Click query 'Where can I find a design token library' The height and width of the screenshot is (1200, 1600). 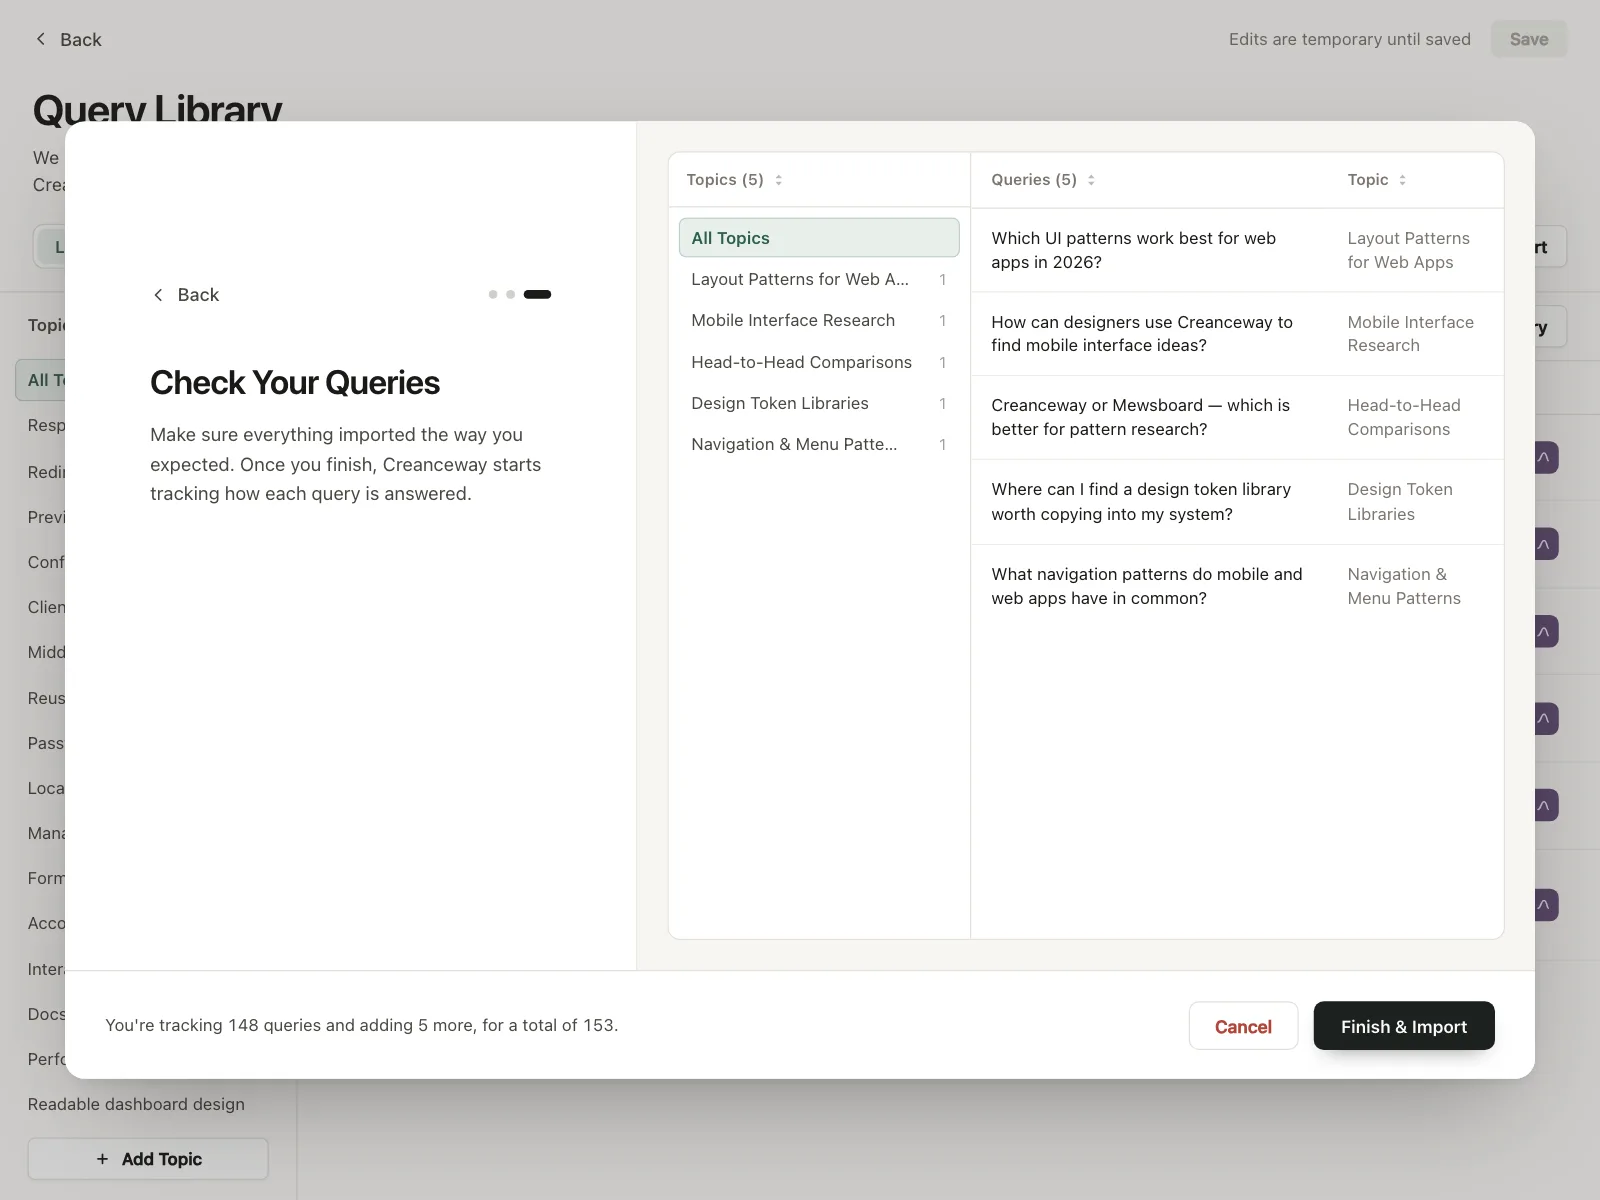tap(1141, 502)
